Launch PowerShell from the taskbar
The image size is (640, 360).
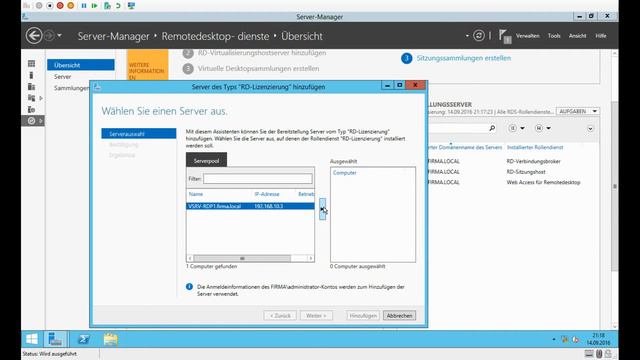click(x=84, y=339)
